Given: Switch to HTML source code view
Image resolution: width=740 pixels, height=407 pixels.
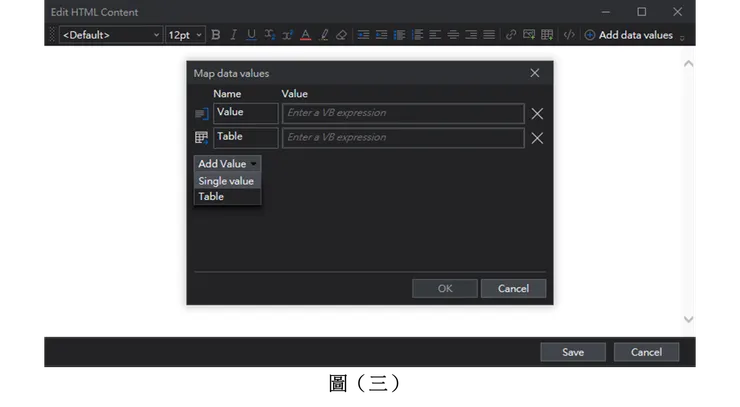Looking at the screenshot, I should 569,35.
